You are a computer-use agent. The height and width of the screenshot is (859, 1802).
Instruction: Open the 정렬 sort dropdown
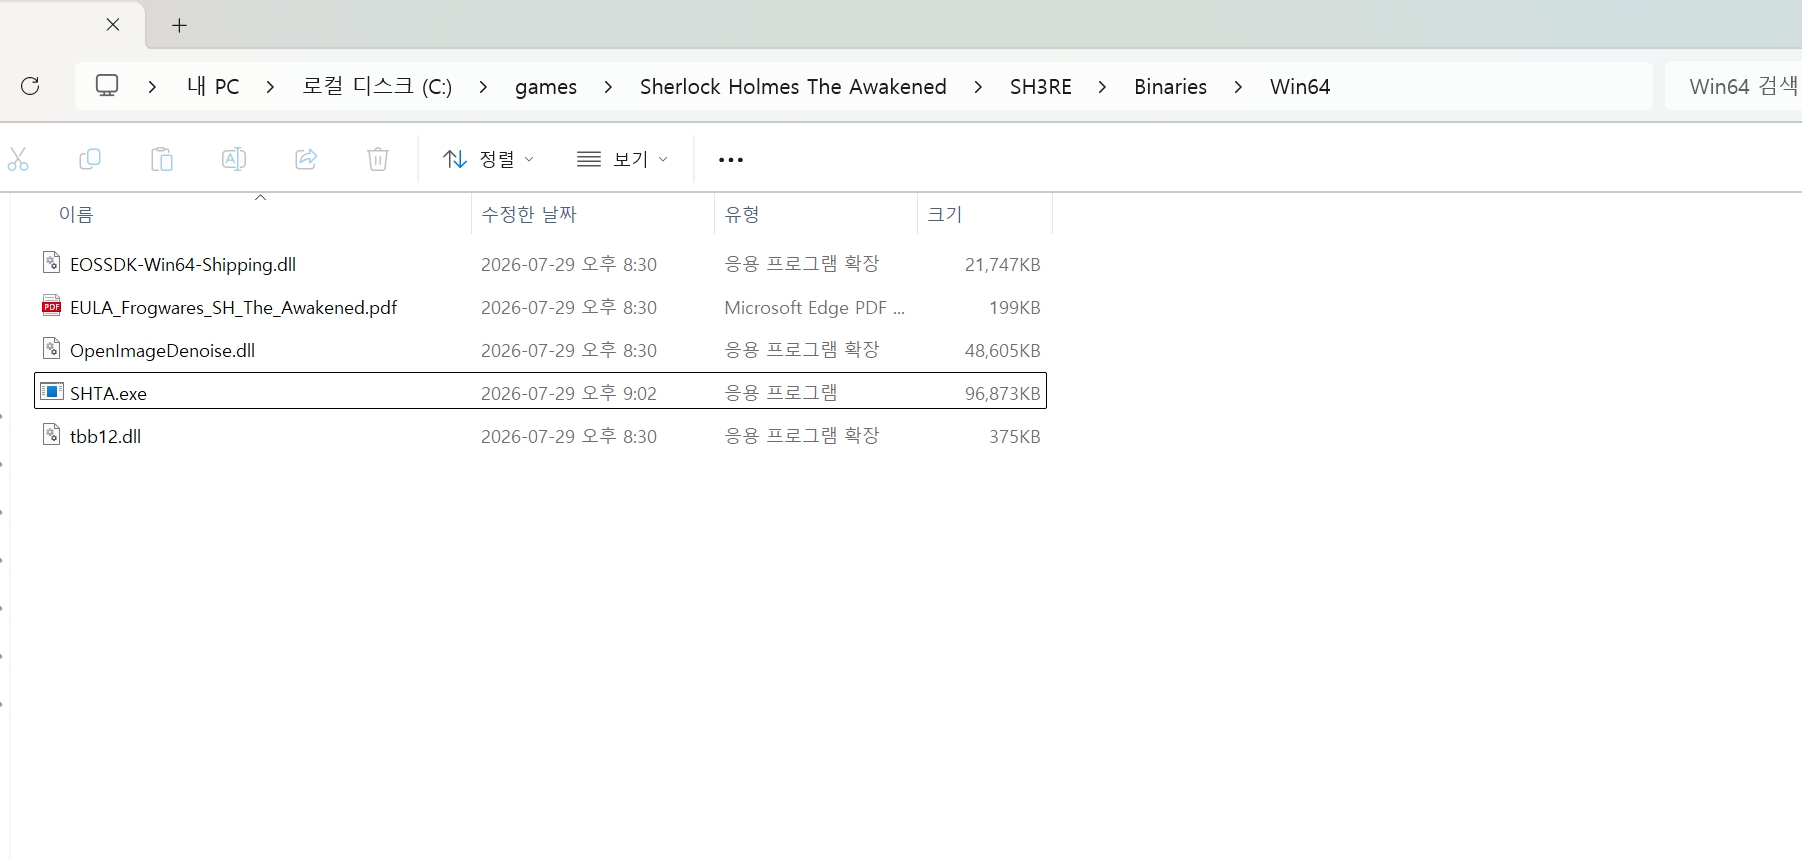(x=489, y=159)
